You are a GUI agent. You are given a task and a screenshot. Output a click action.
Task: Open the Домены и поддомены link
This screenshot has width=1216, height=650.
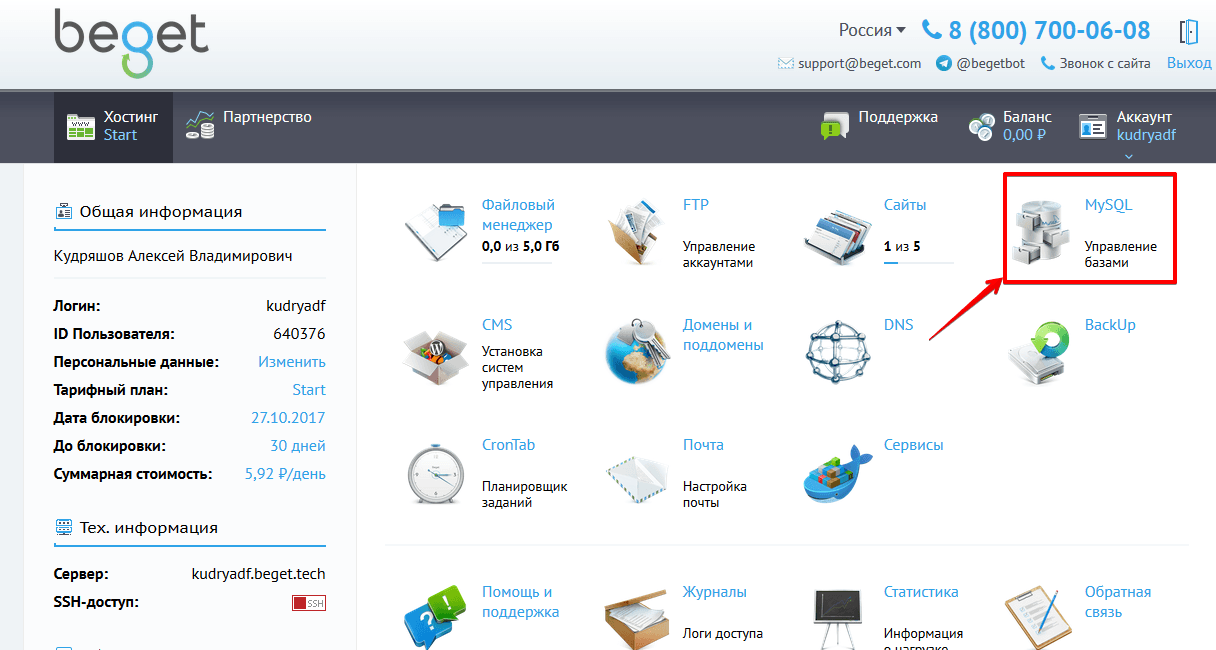point(723,335)
